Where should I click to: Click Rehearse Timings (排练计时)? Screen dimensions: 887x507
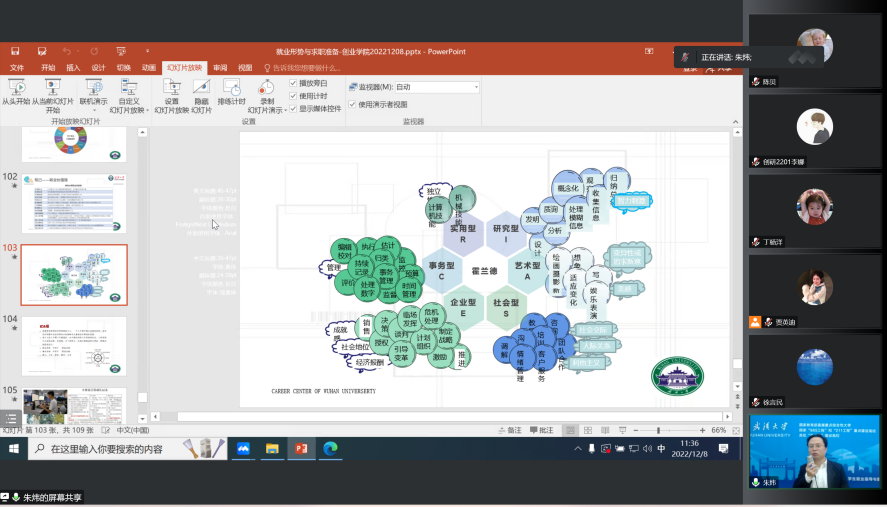tap(232, 92)
